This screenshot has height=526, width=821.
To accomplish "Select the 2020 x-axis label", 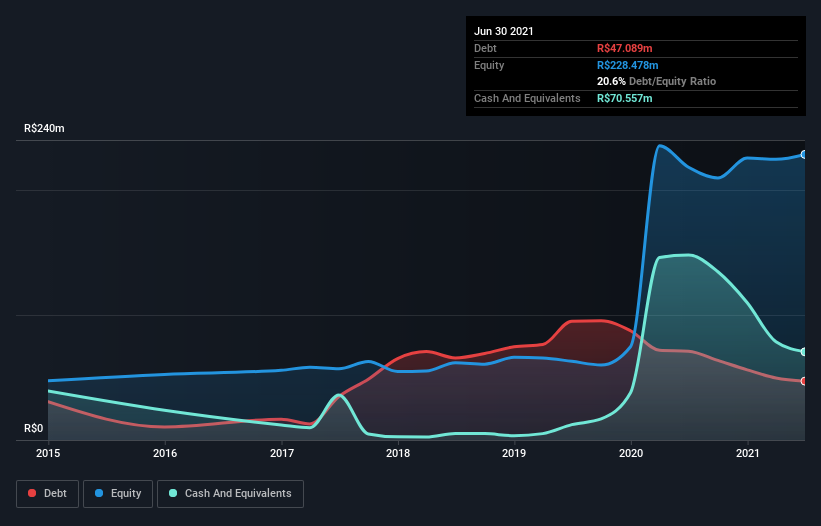I will (631, 453).
